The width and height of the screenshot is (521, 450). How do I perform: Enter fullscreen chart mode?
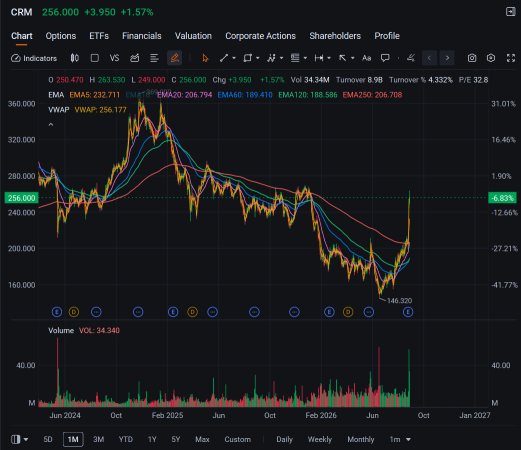(x=511, y=58)
